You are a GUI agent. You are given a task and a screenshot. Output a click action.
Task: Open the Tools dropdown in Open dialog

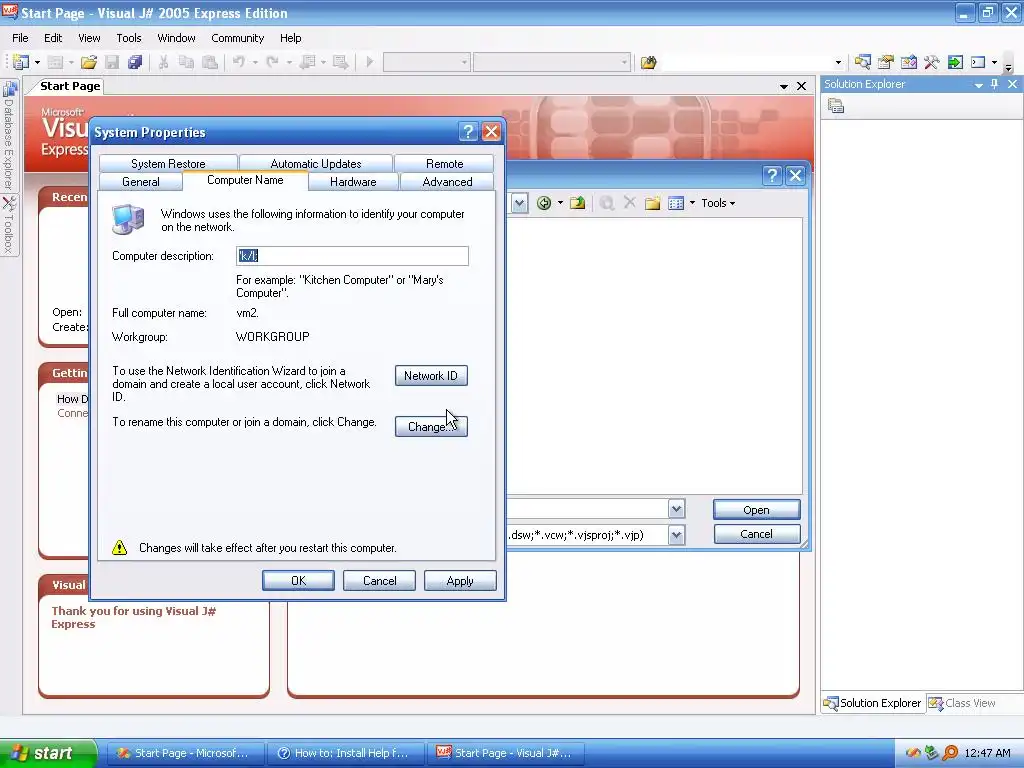tap(718, 203)
